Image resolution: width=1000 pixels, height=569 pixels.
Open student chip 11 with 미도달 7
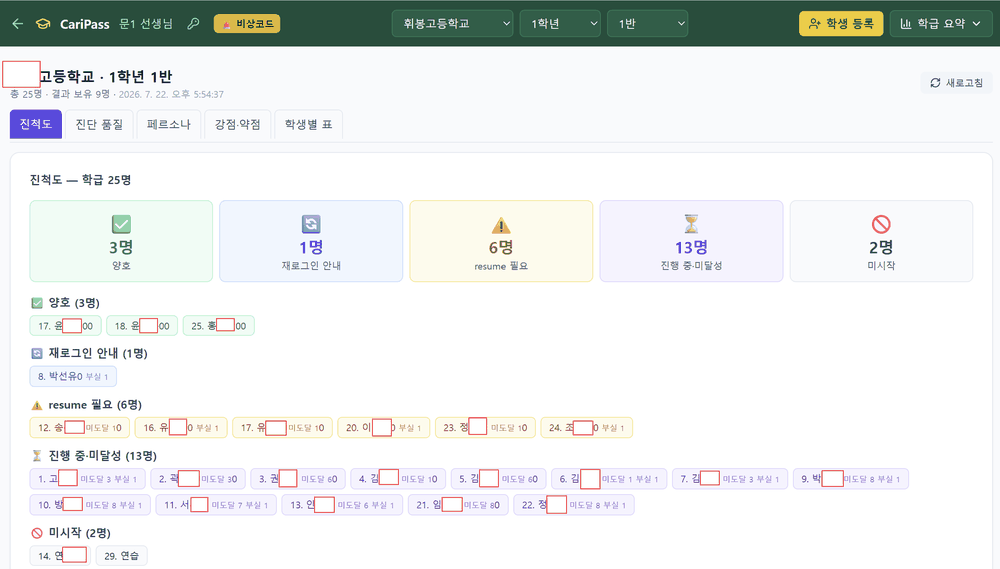coord(216,505)
